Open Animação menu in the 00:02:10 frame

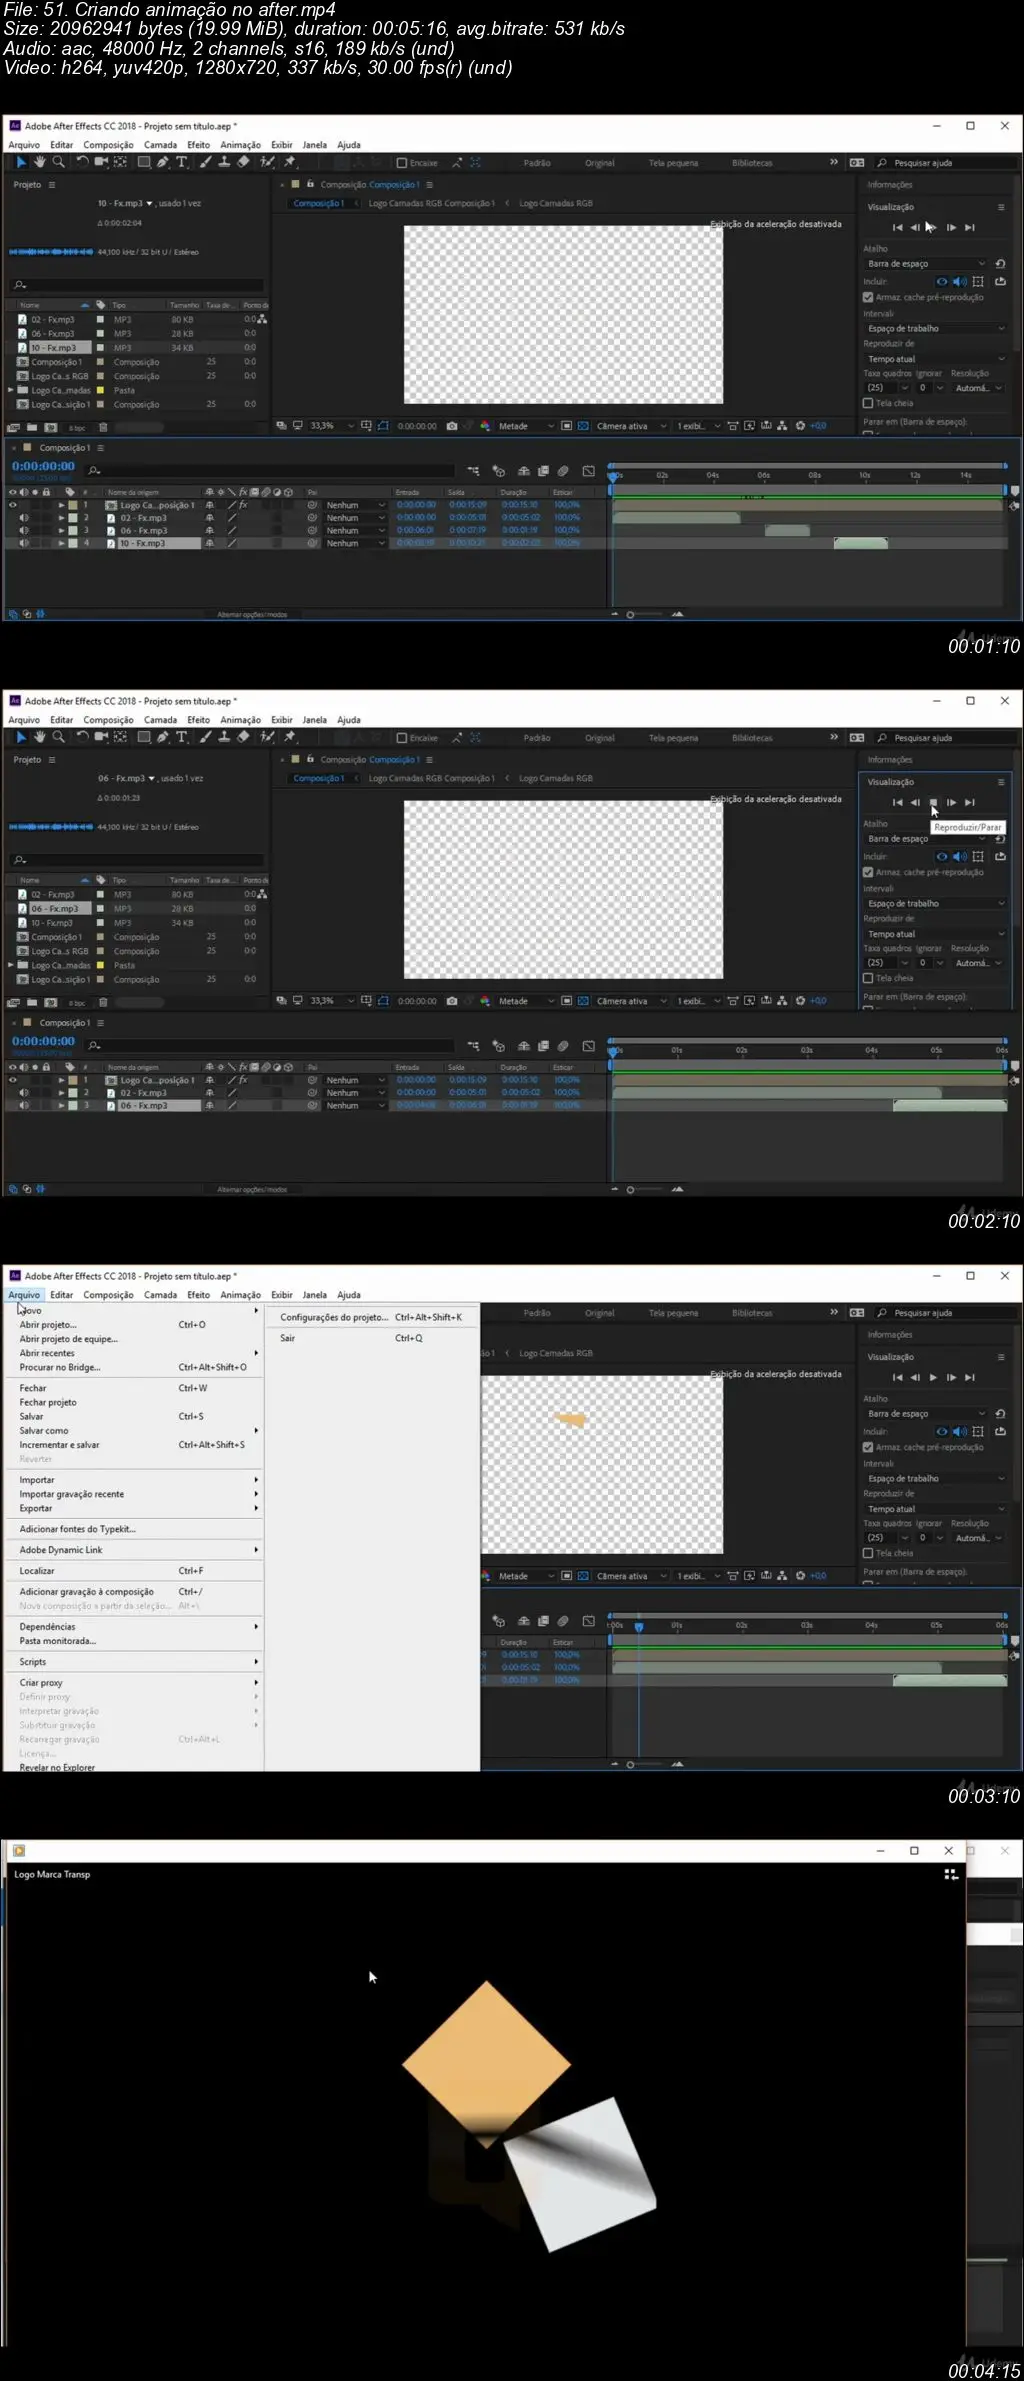[x=240, y=720]
